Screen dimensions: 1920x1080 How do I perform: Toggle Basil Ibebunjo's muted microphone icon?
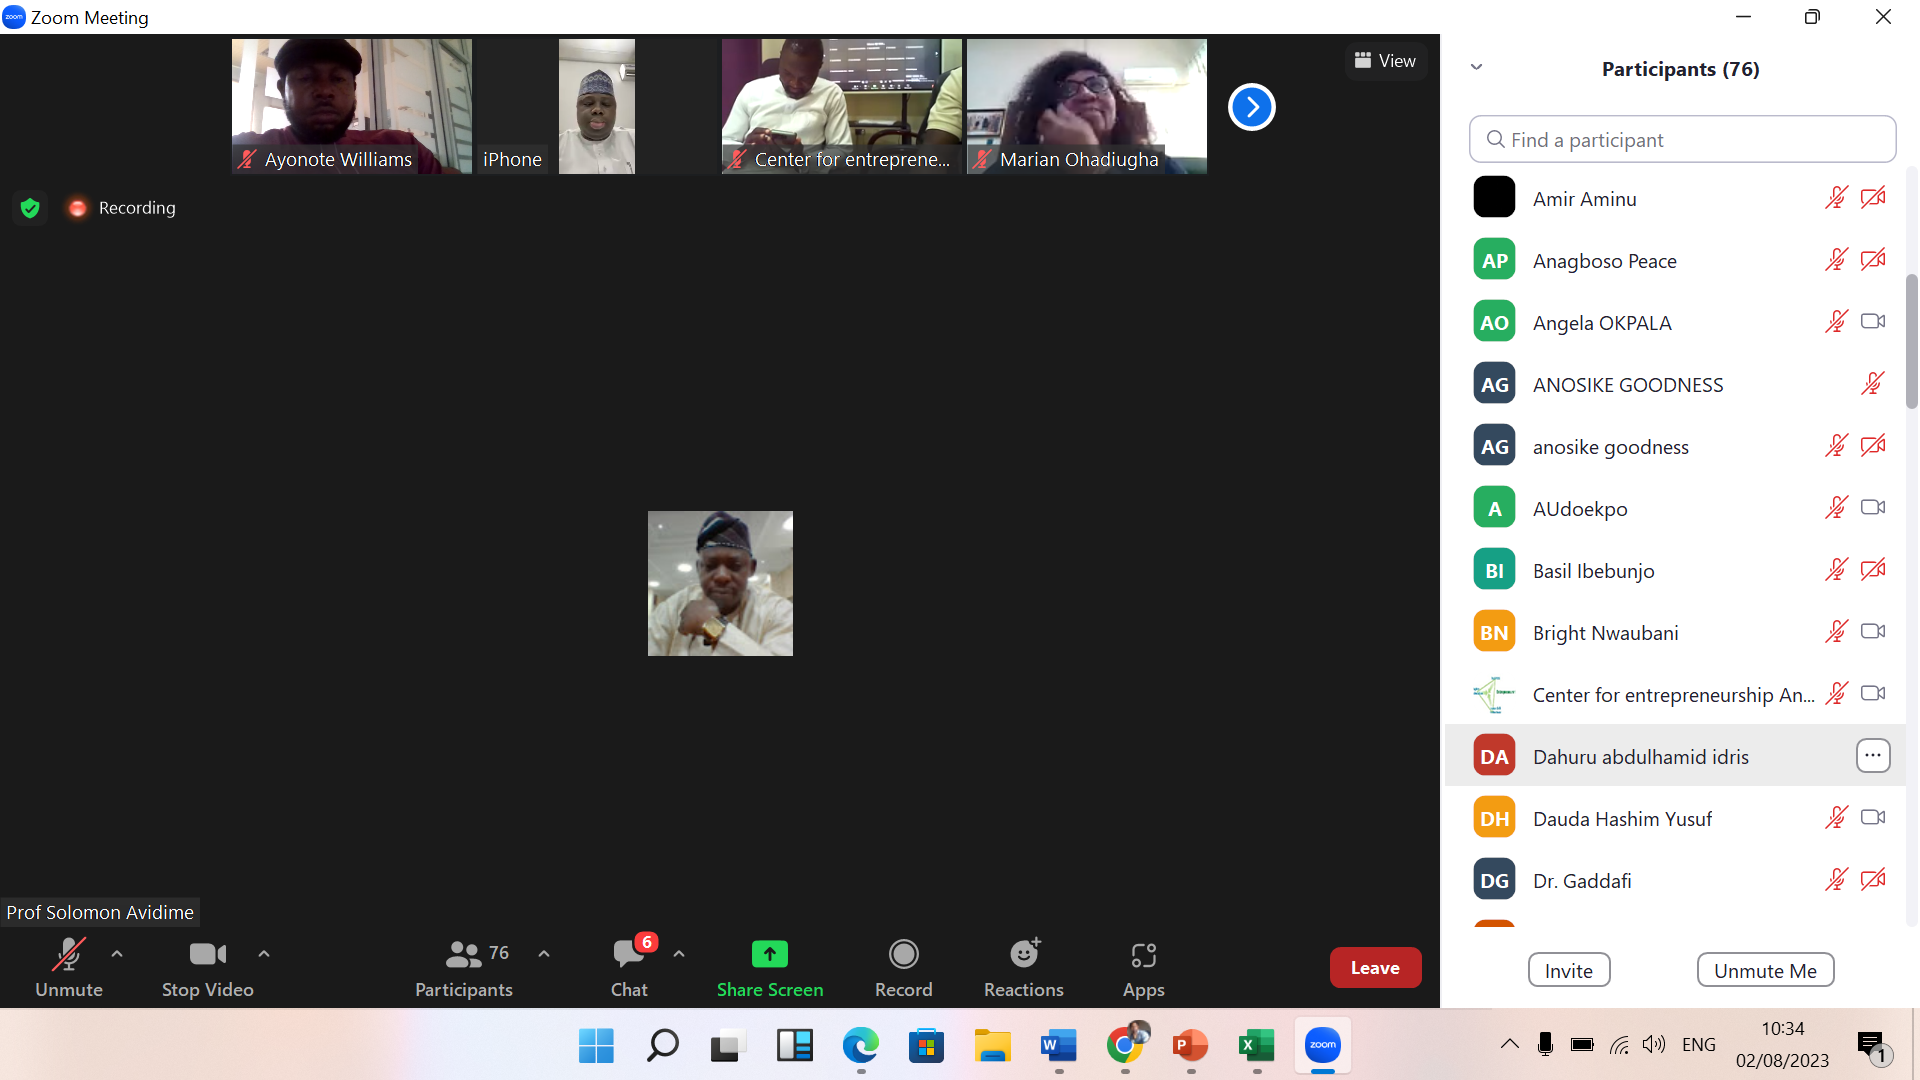click(x=1836, y=569)
